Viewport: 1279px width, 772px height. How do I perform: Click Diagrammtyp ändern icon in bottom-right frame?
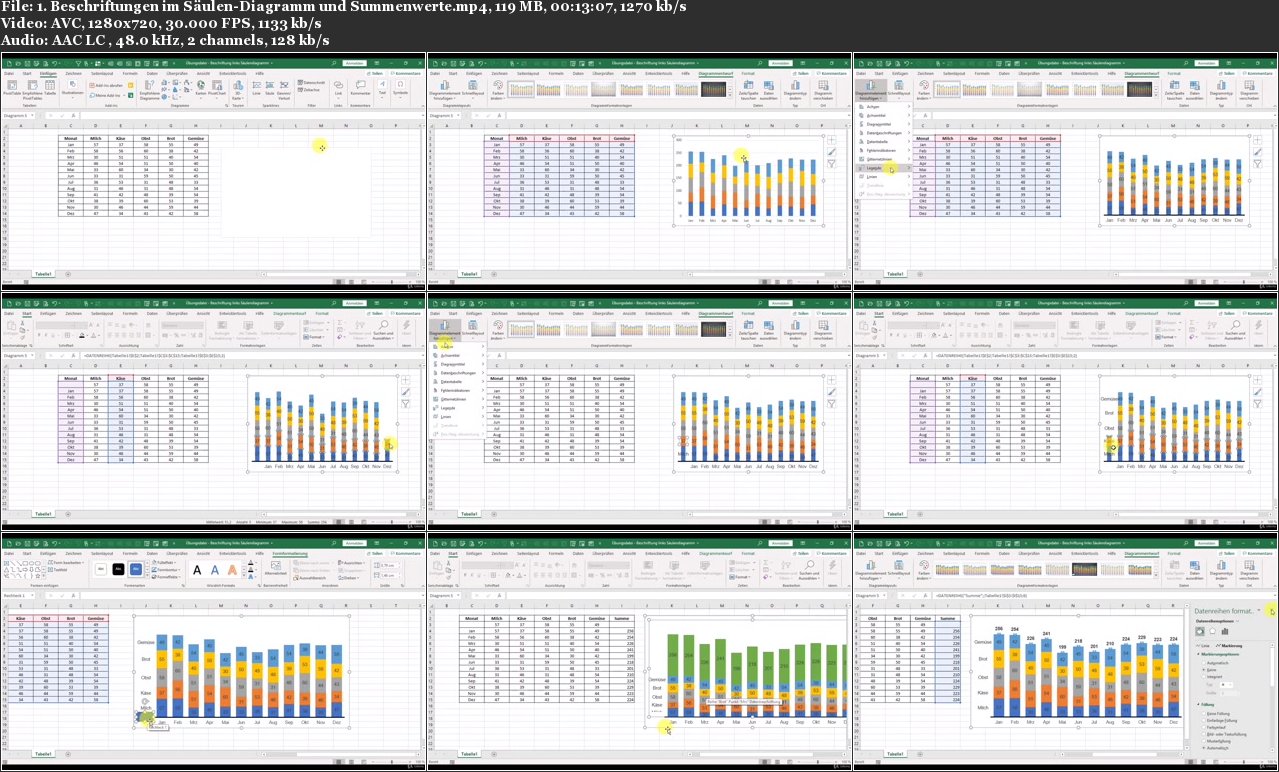click(x=1221, y=567)
